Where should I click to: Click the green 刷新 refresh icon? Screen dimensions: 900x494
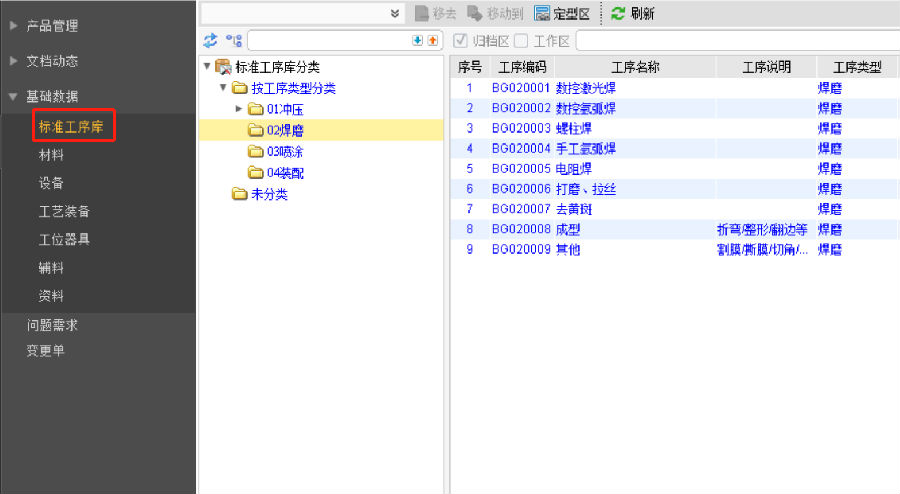(618, 13)
